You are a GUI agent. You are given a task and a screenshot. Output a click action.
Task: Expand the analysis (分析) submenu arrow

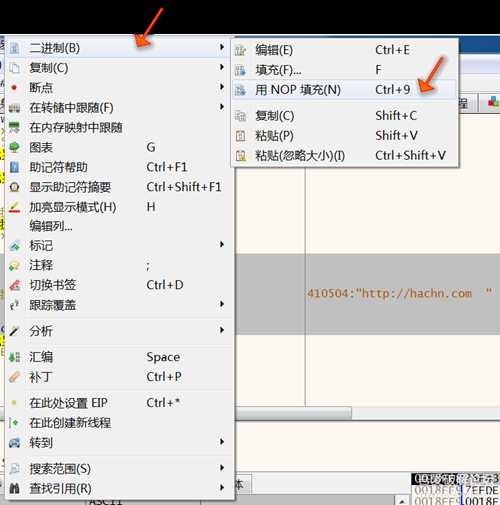point(222,330)
